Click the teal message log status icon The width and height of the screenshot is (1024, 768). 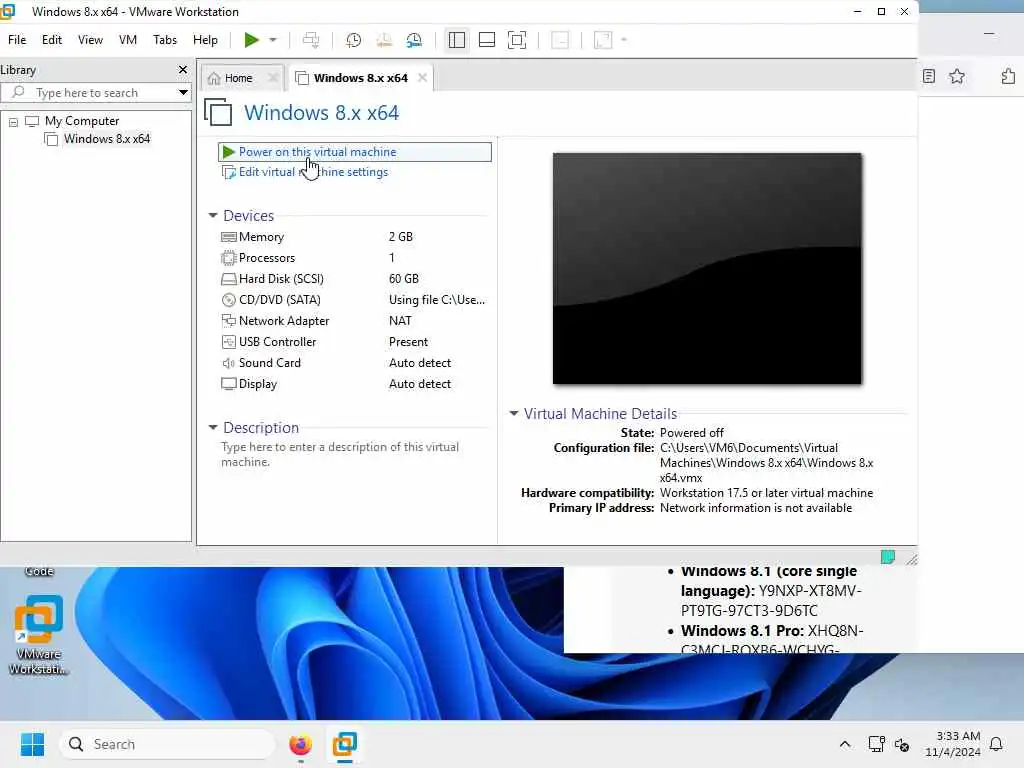888,557
